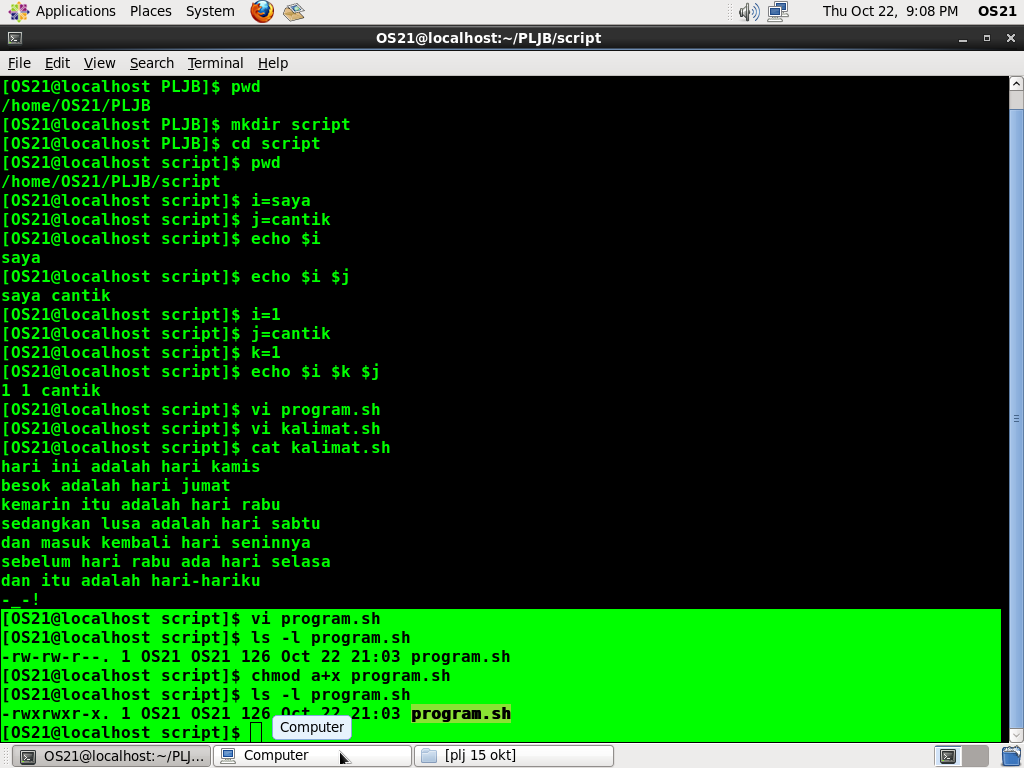This screenshot has height=768, width=1024.
Task: Click the volume speaker icon
Action: click(748, 11)
